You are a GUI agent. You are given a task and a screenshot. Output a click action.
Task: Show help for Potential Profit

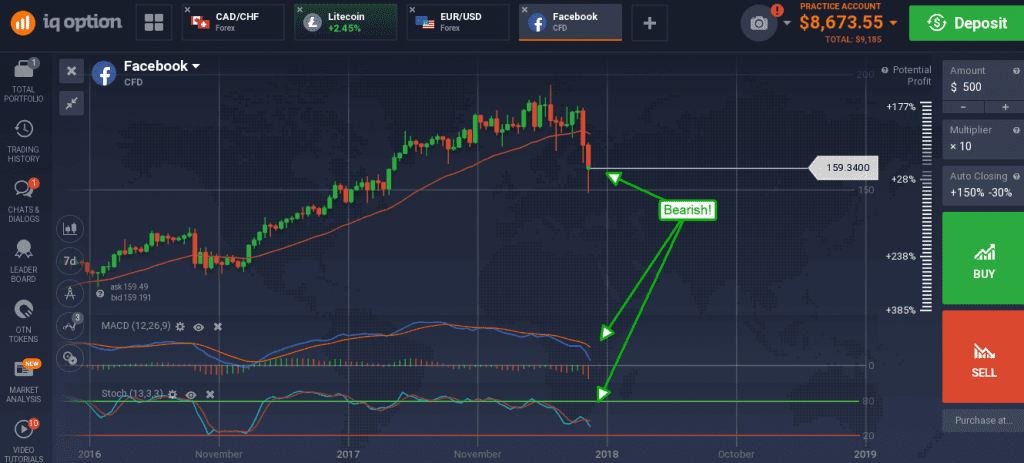[x=885, y=70]
